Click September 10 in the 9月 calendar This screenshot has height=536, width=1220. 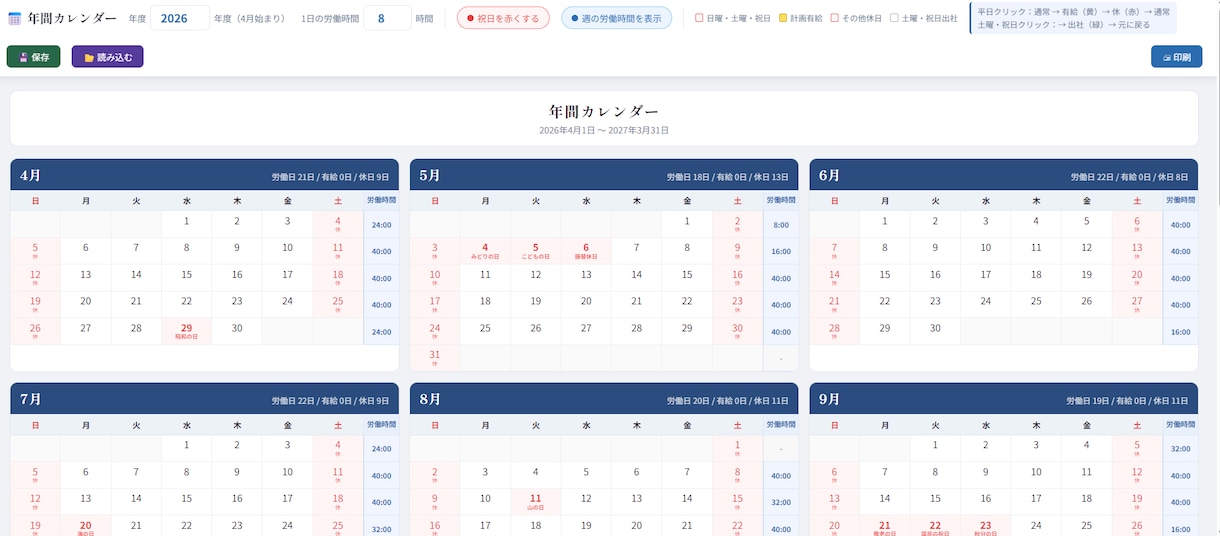pos(1036,474)
